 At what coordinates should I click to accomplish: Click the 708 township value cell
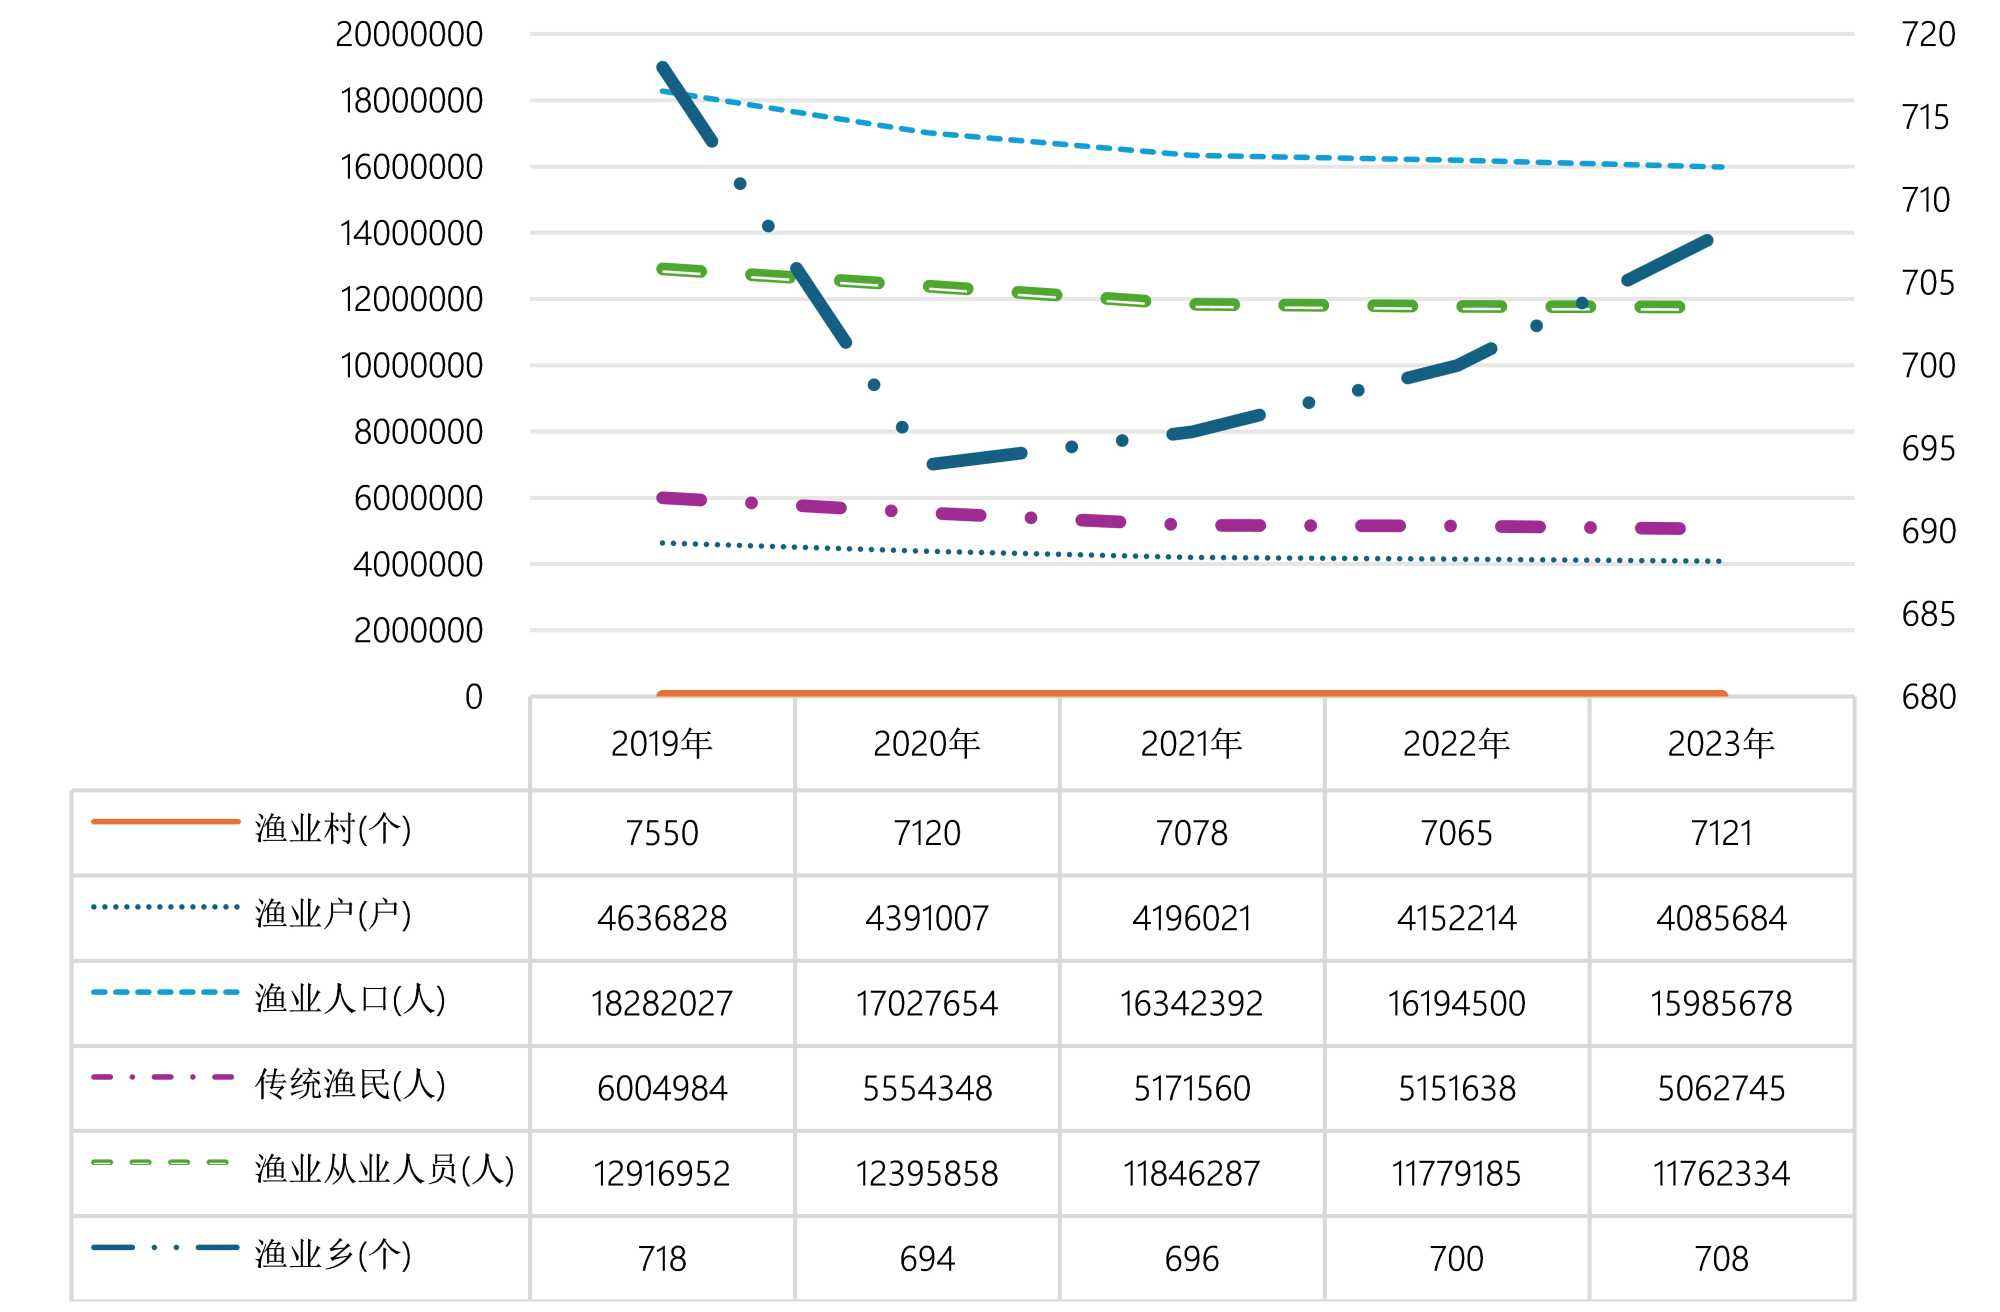tap(1721, 1258)
